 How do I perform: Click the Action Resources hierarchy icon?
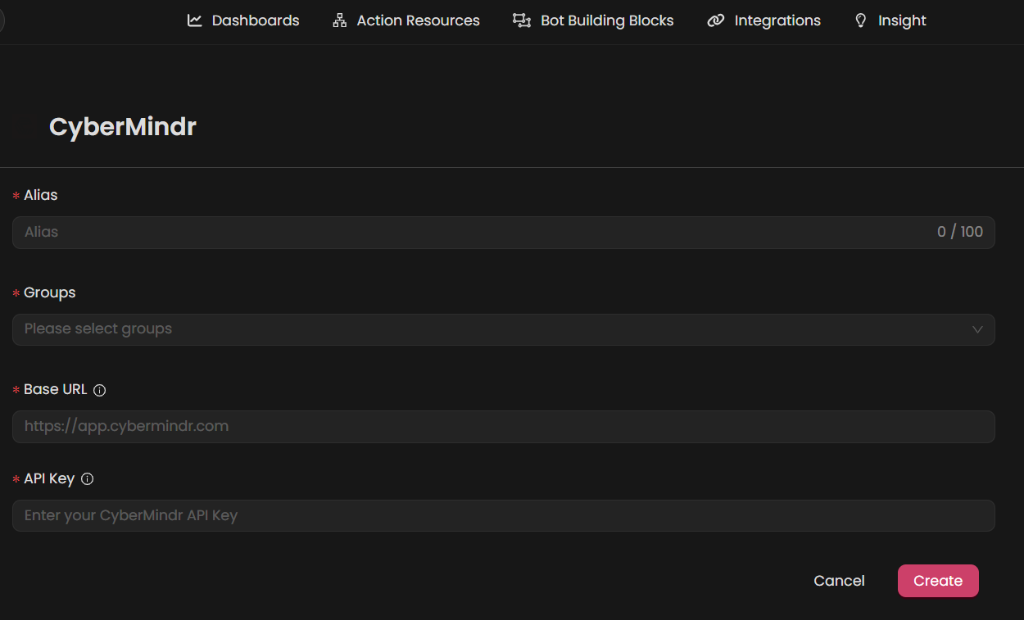coord(340,20)
